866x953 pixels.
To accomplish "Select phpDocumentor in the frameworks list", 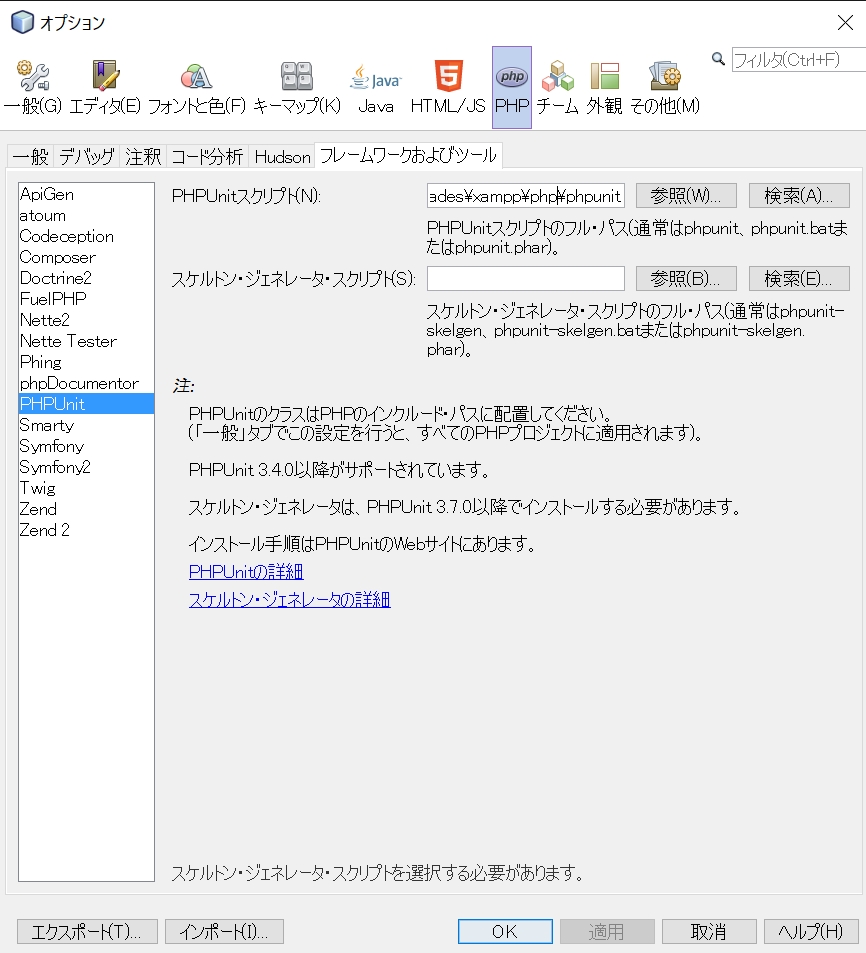I will 86,383.
